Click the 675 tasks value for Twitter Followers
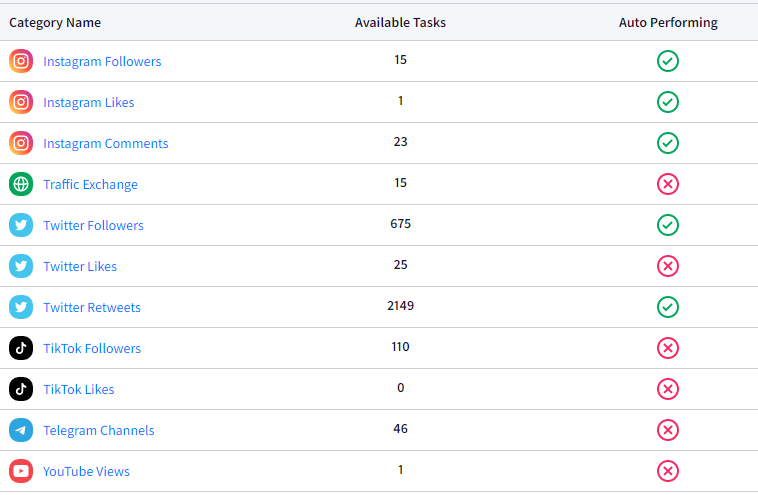The image size is (758, 495). 400,224
